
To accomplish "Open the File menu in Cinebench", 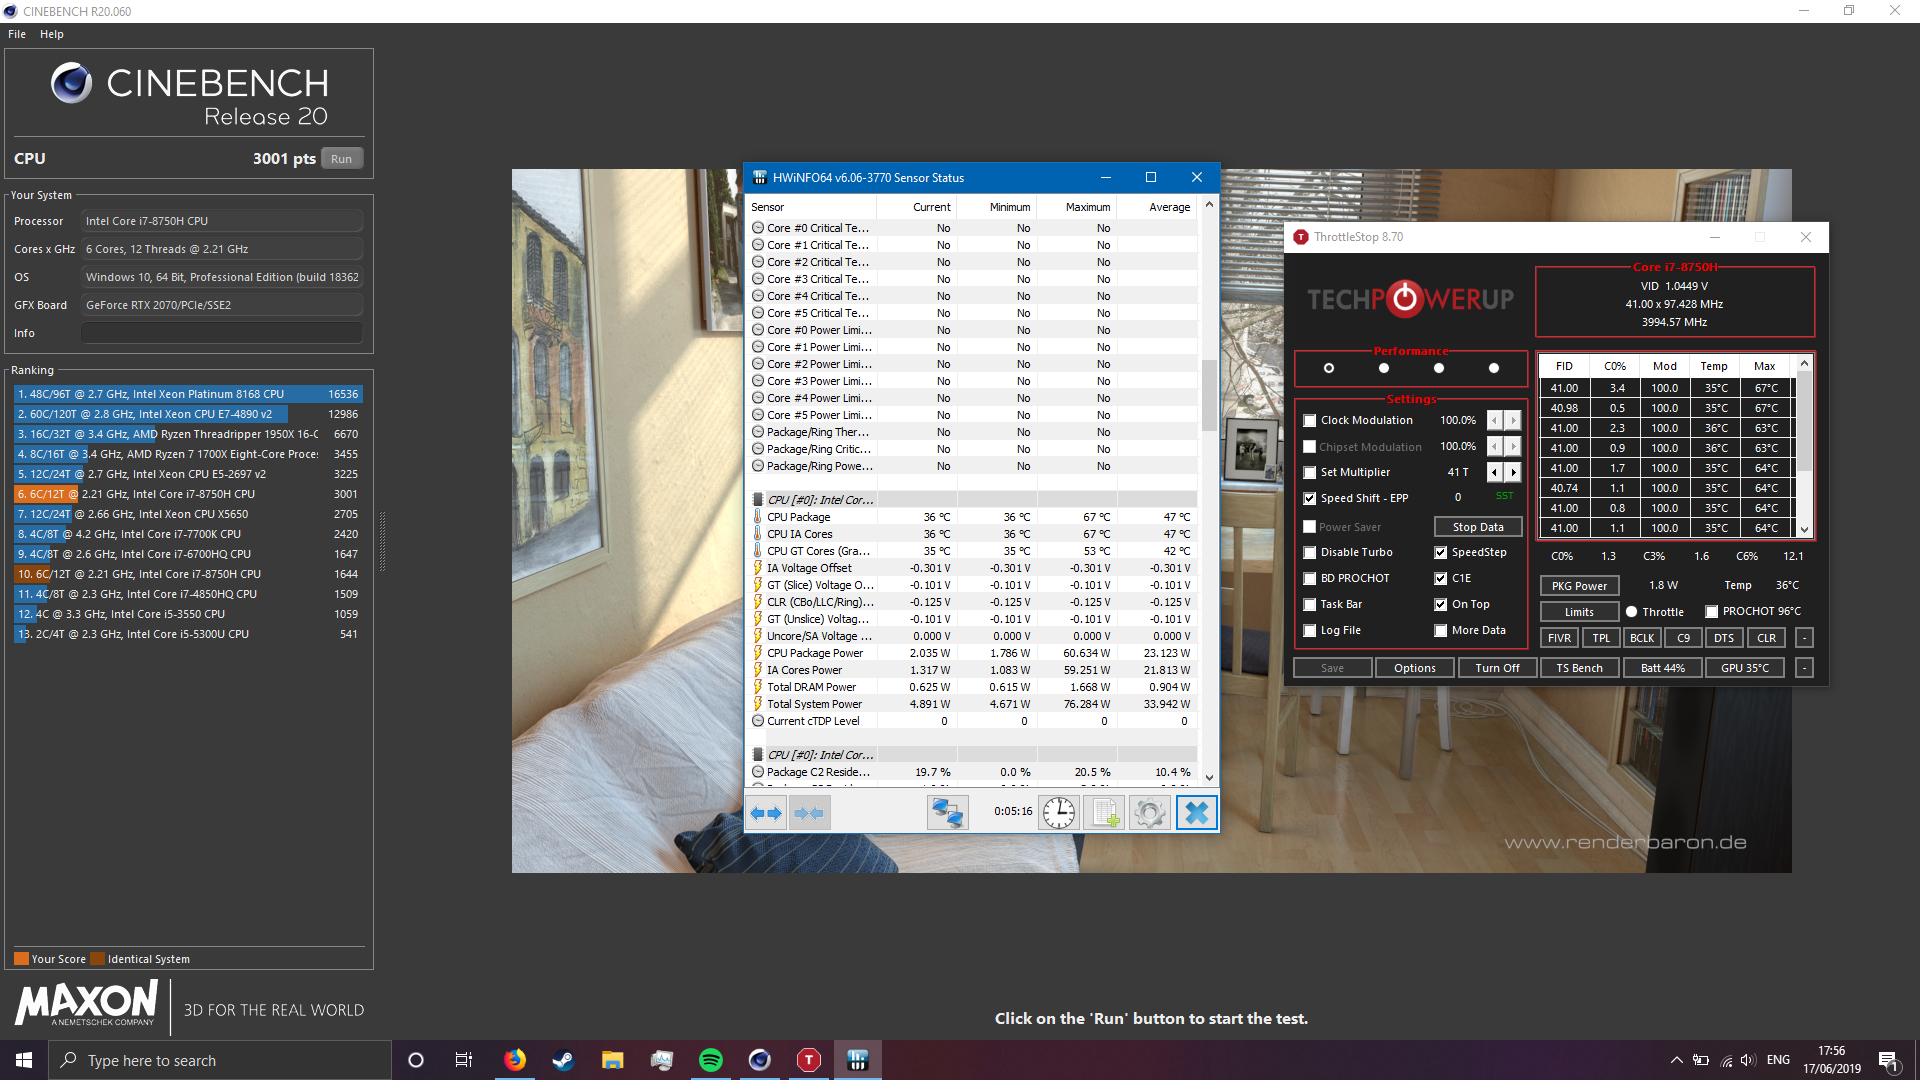I will click(x=17, y=34).
